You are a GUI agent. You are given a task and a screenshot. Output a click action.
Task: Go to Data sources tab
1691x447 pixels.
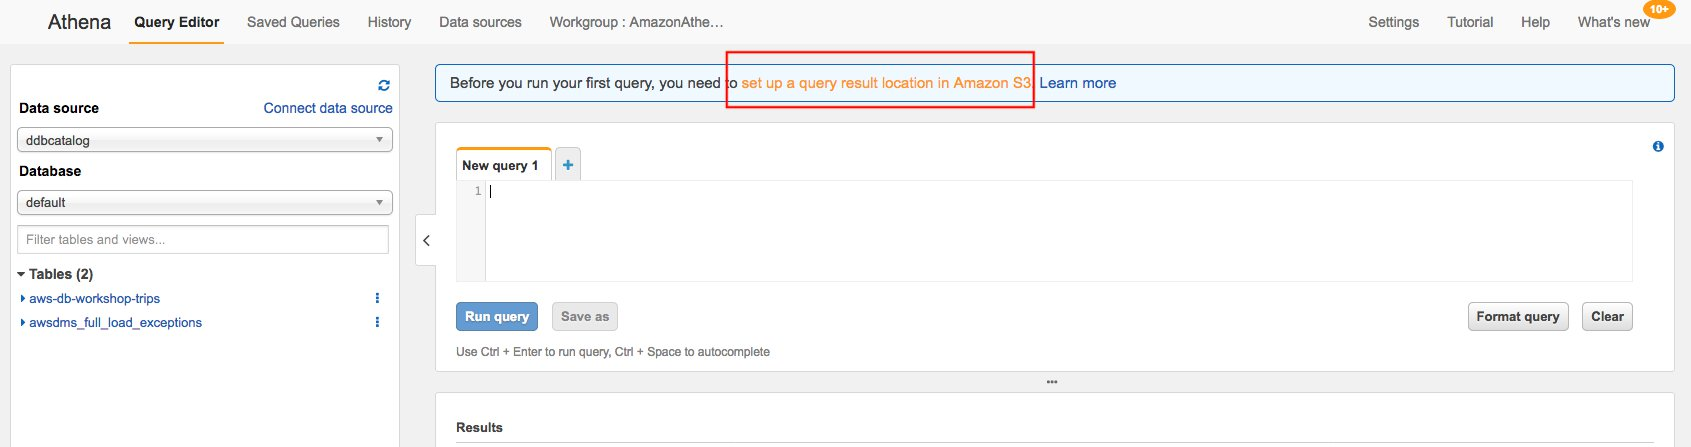(x=480, y=22)
